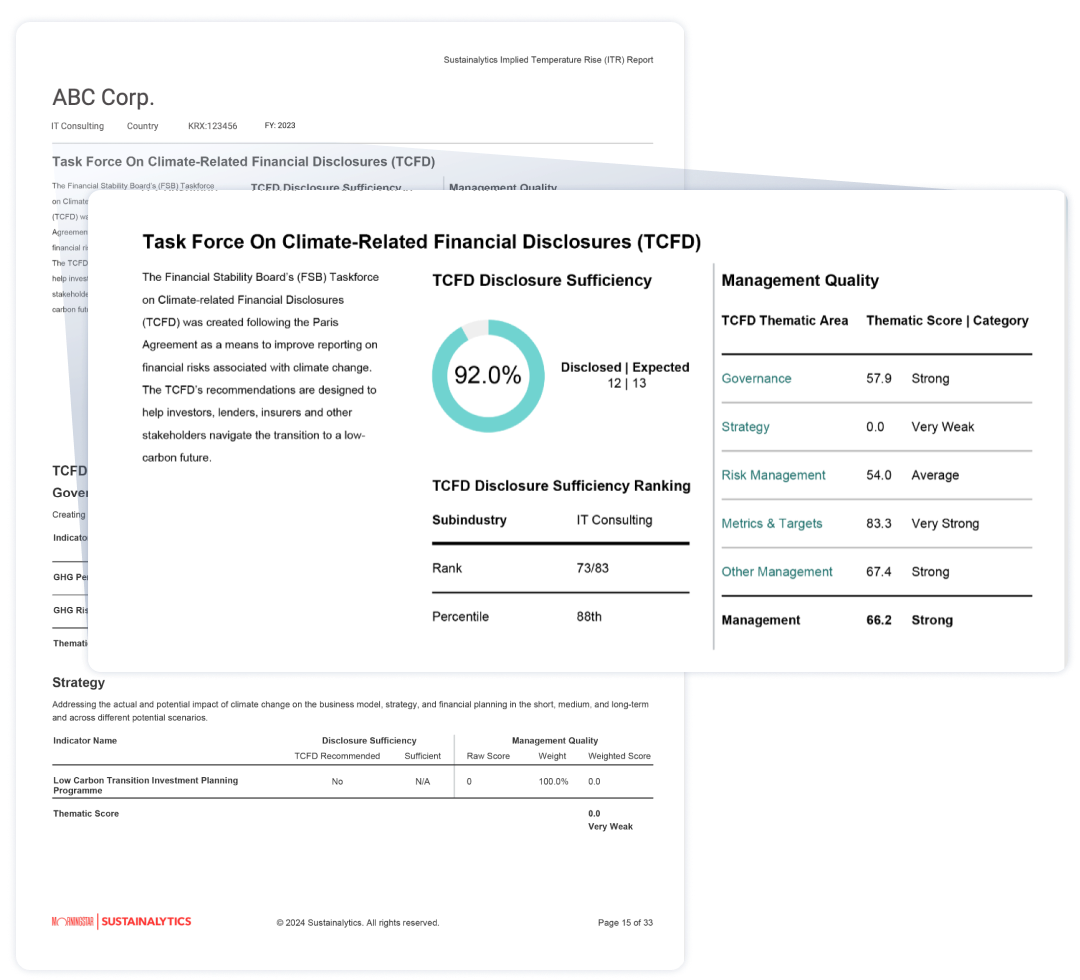
Task: Open the Metrics & Targets link
Action: point(771,524)
